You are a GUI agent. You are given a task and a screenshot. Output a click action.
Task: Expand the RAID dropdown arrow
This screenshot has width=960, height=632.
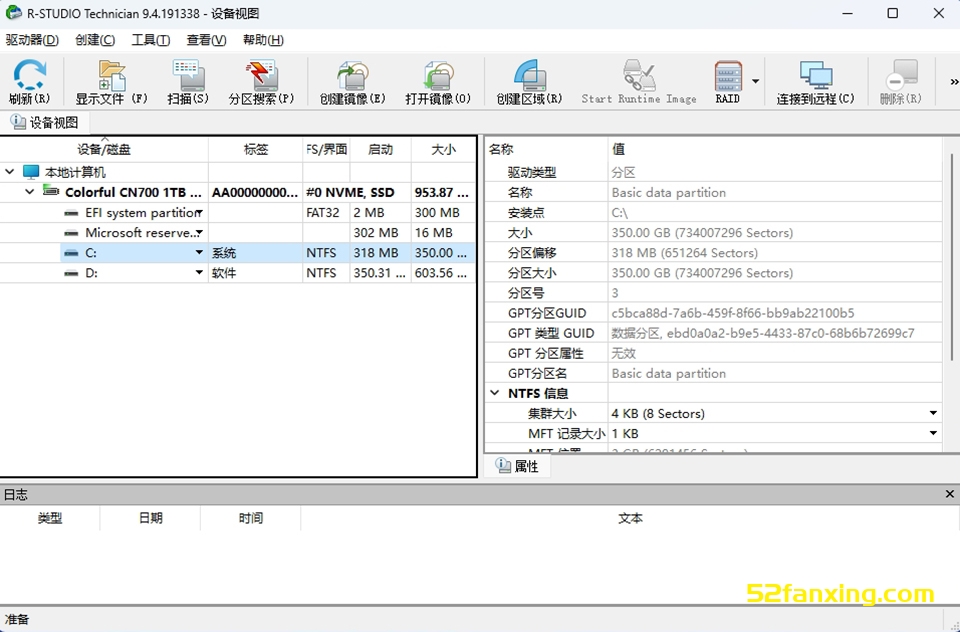pos(756,81)
